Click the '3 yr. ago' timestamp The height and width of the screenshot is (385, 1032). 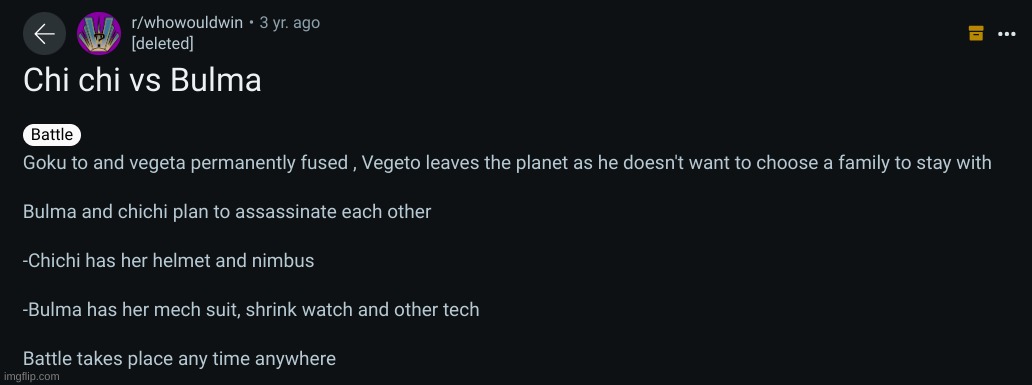[290, 23]
